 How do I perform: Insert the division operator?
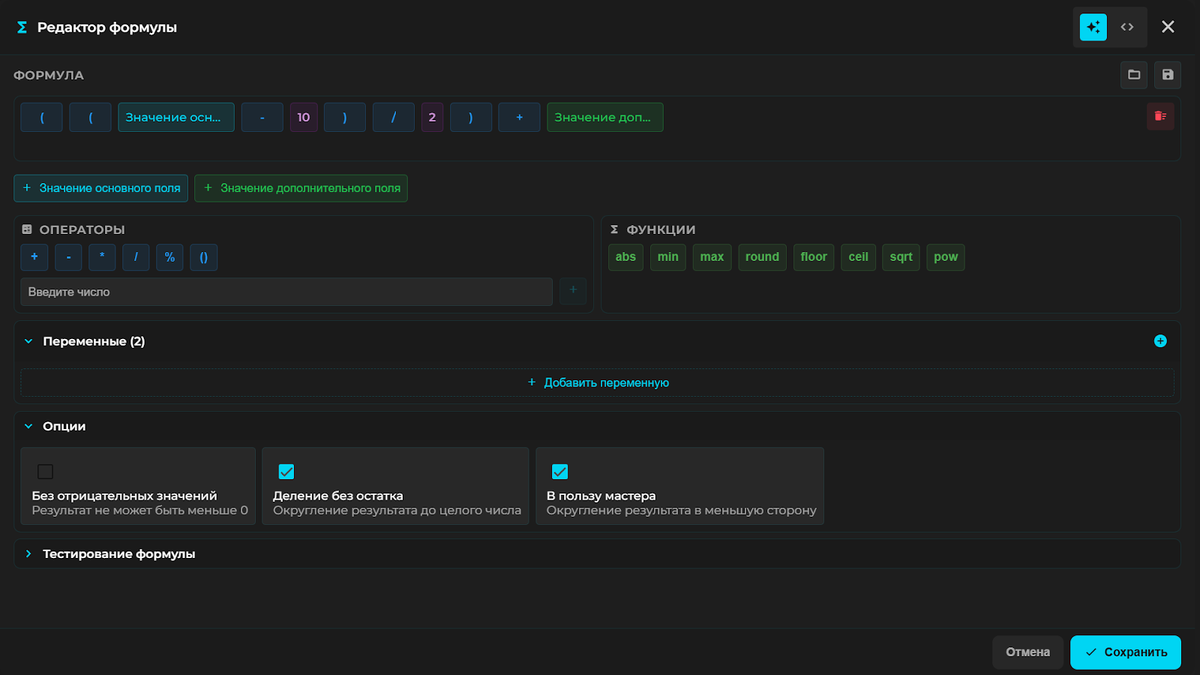(136, 257)
